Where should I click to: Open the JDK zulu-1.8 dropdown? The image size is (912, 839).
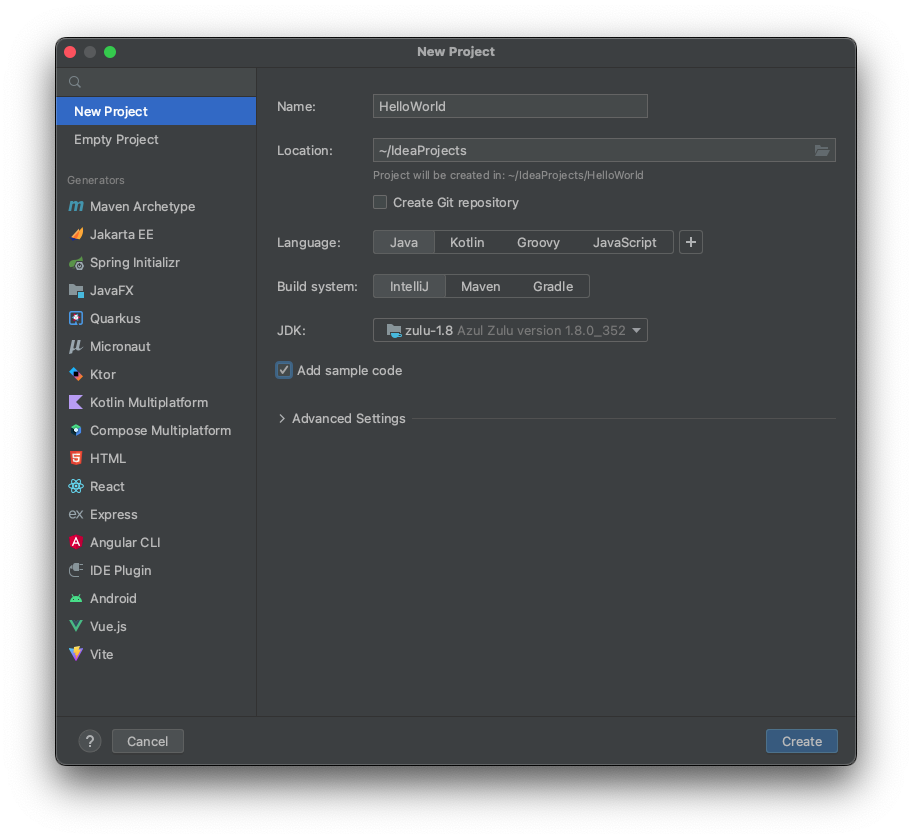coord(510,330)
